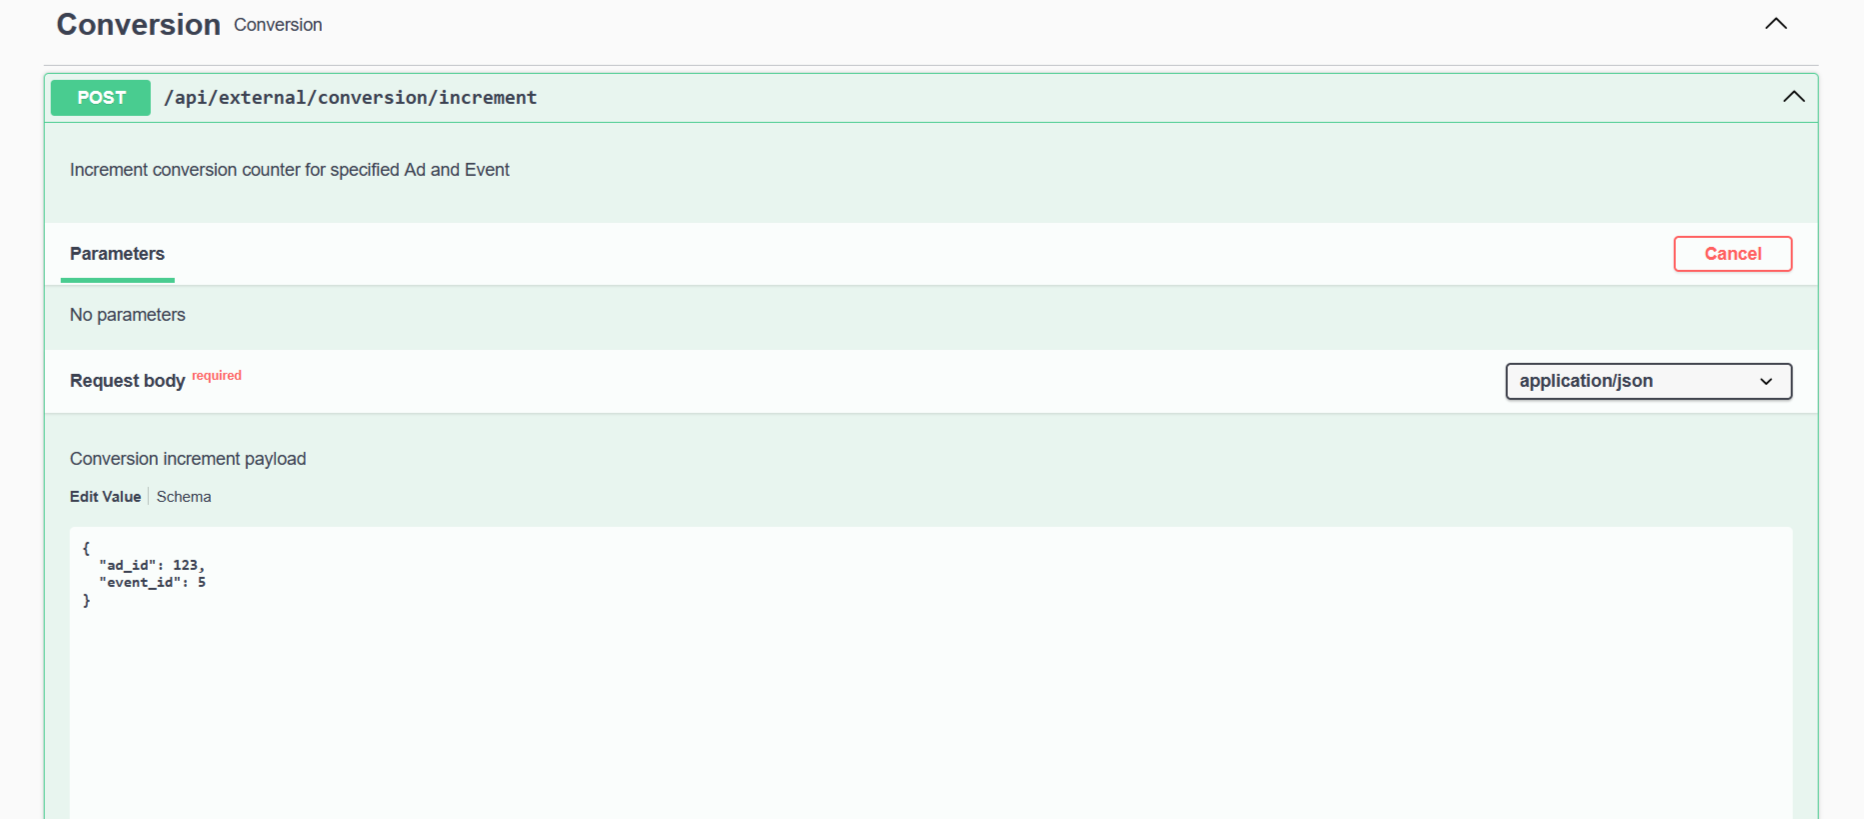The image size is (1864, 819).
Task: Click the /api/external/conversion/increment endpoint path
Action: point(350,98)
